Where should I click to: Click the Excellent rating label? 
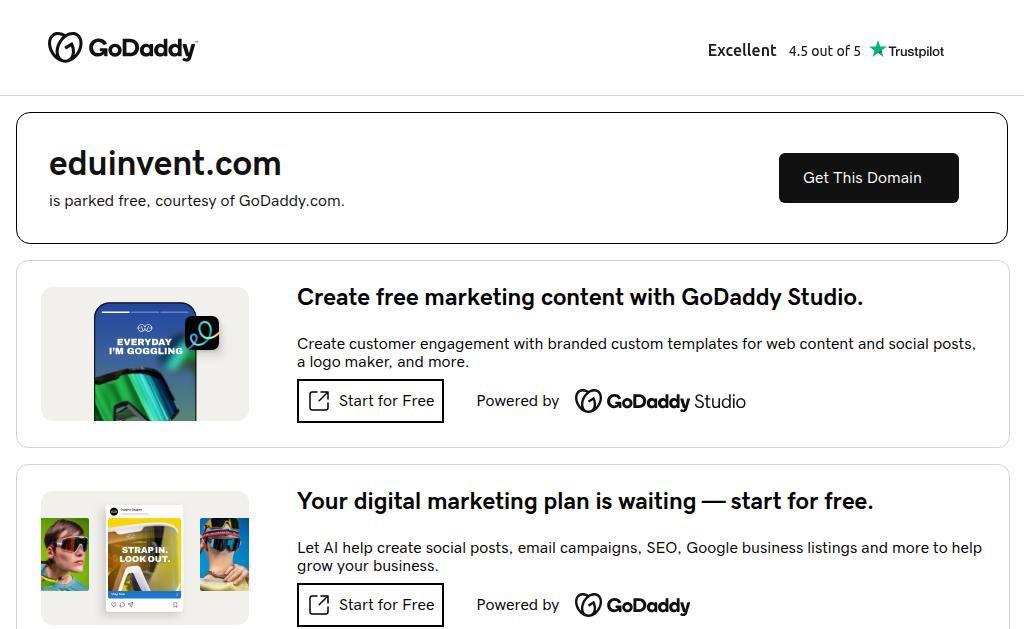tap(742, 50)
